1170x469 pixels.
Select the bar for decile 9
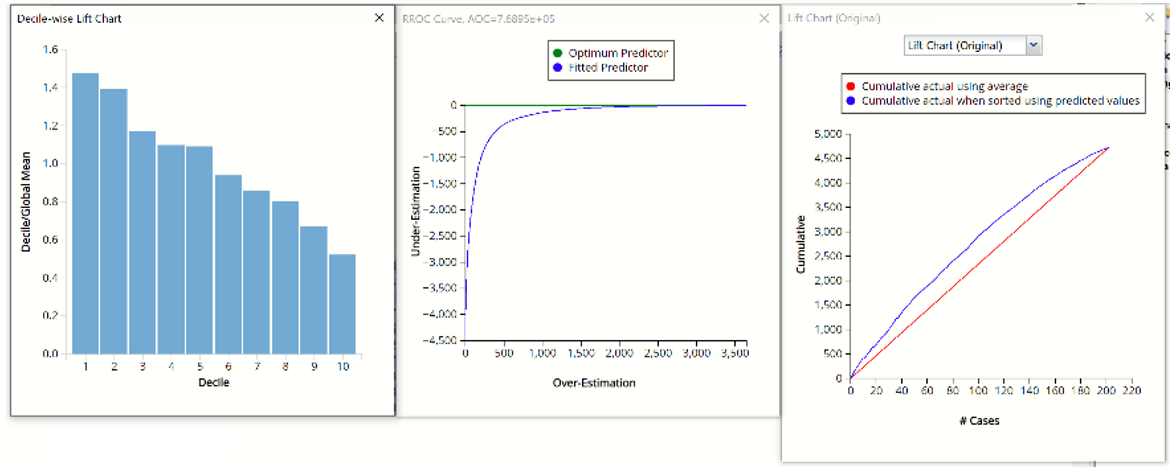point(313,290)
